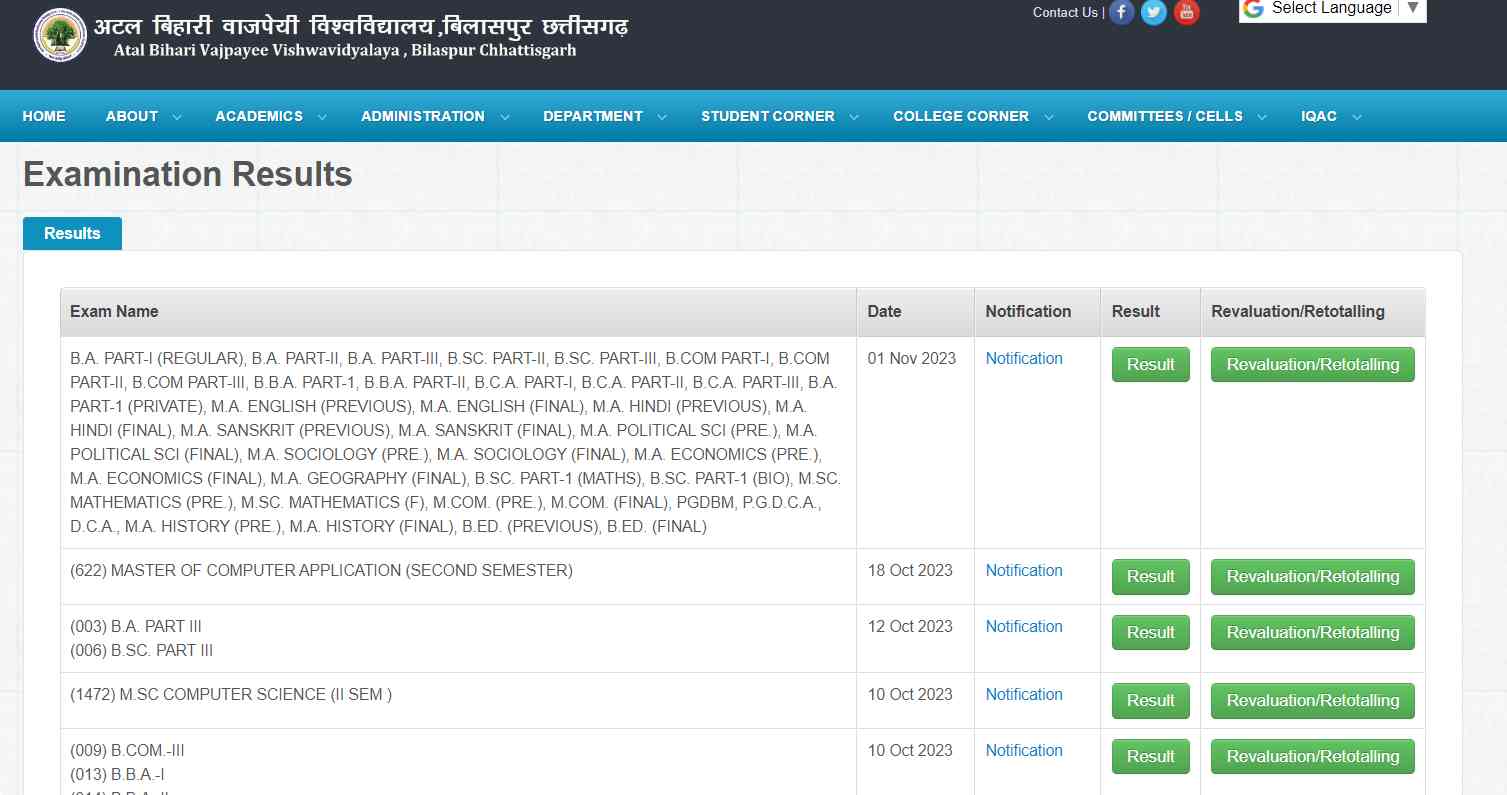This screenshot has height=795, width=1507.
Task: Click the Contact Us link
Action: tap(1065, 12)
